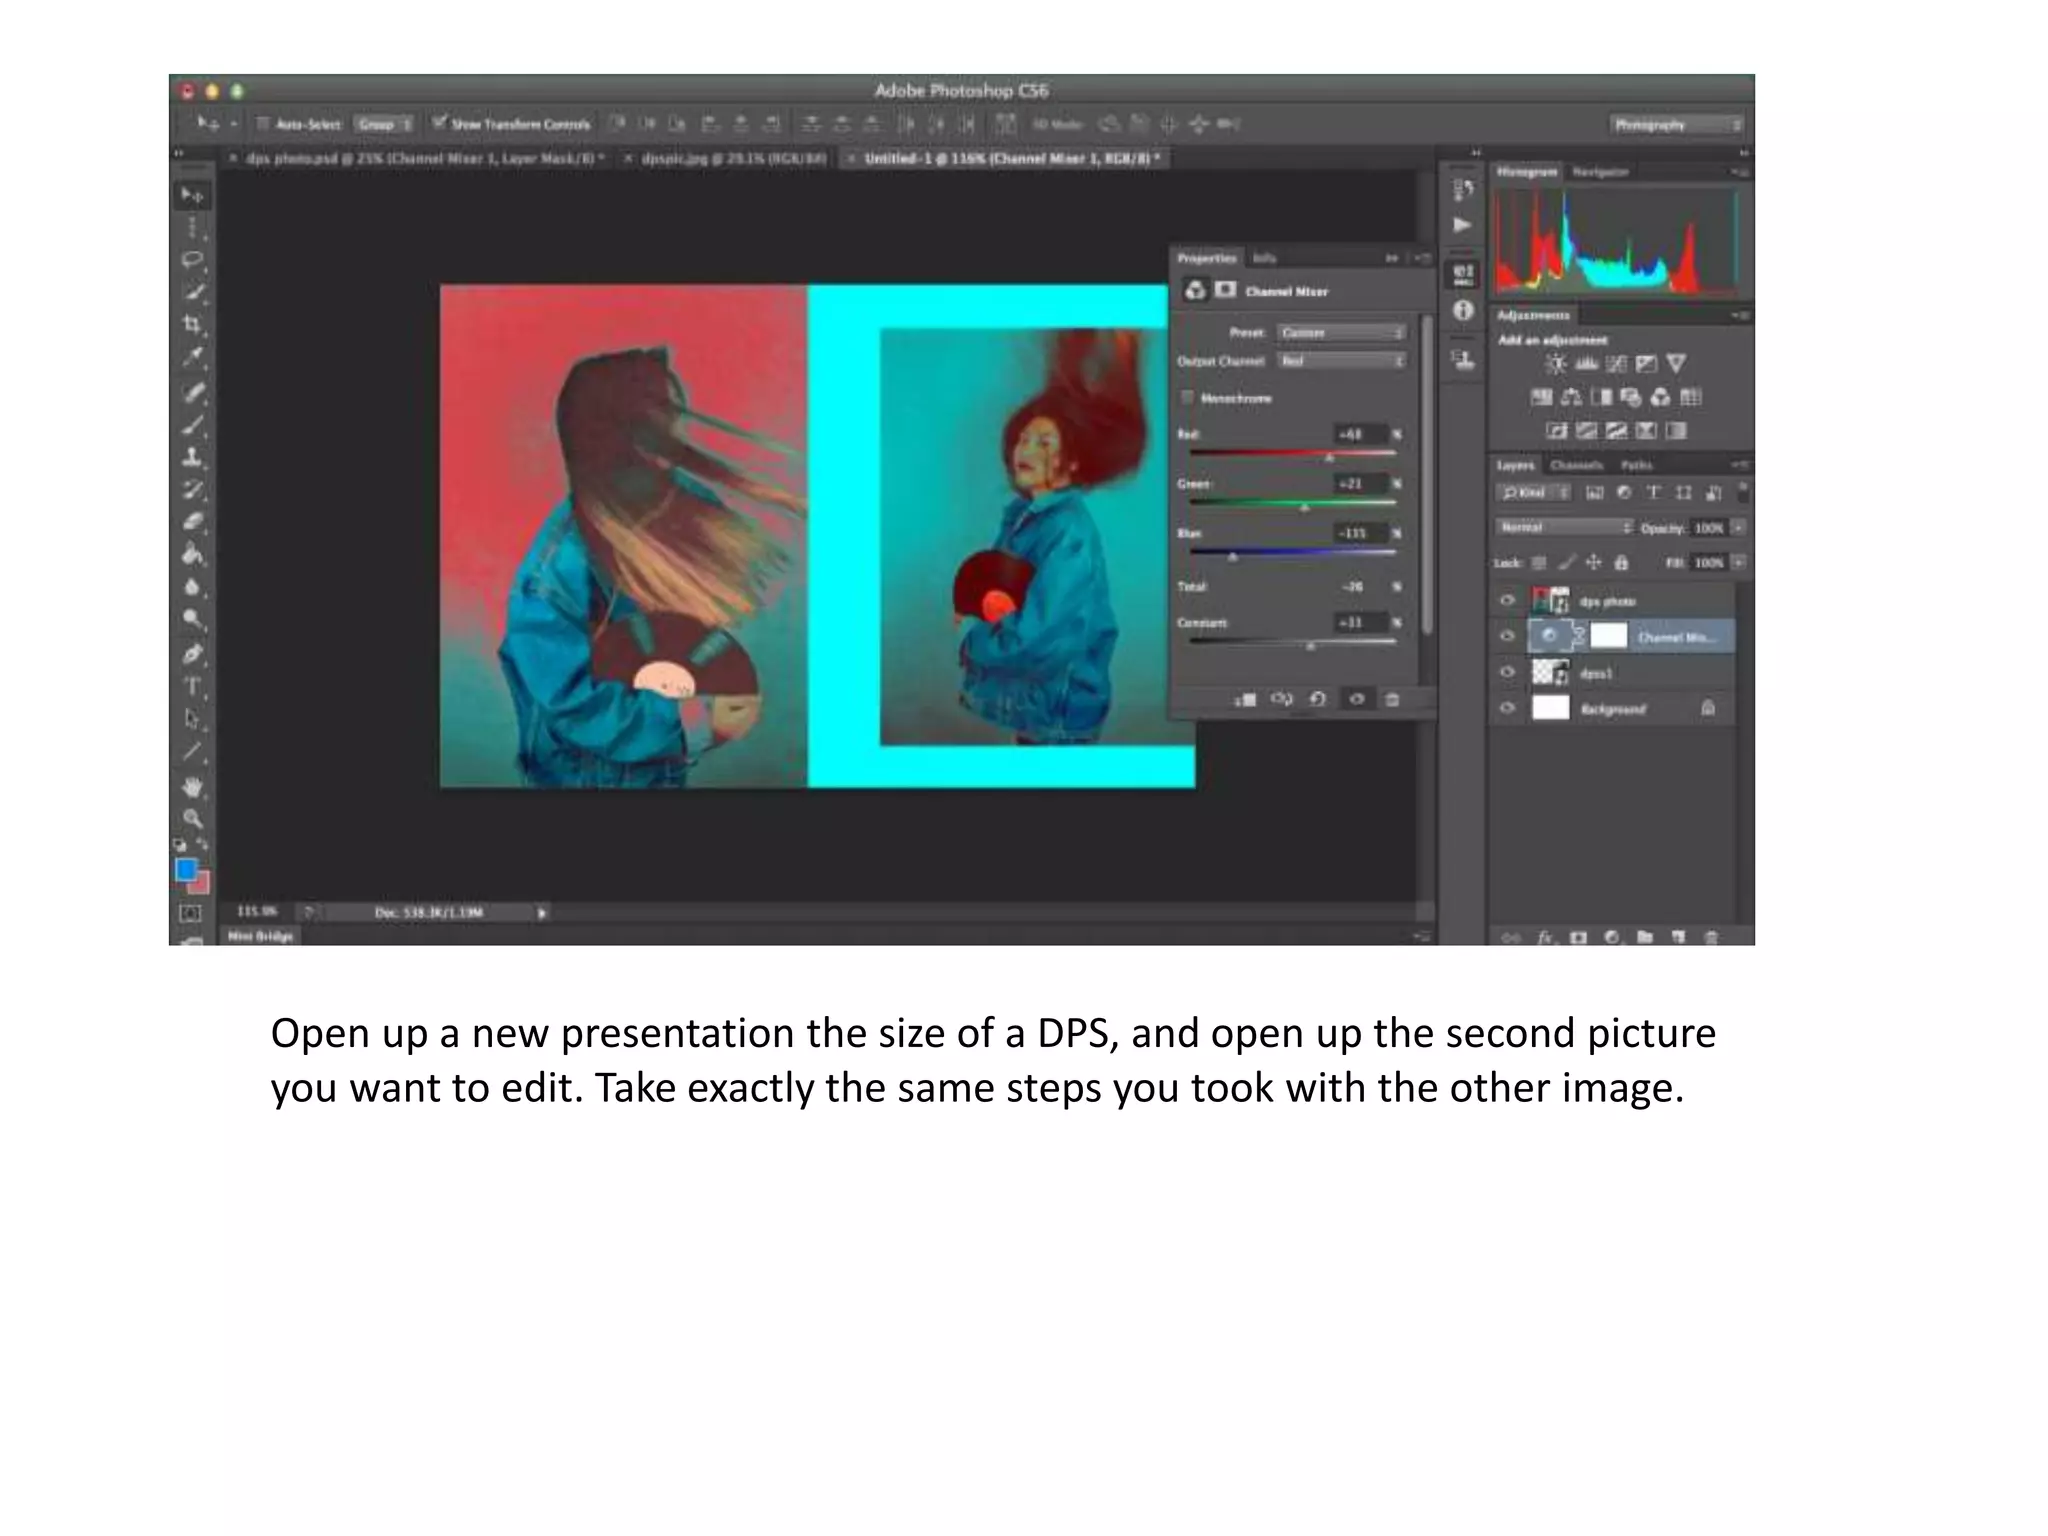Switch to the Info tab in Properties panel
Viewport: 2048px width, 1536px height.
tap(1265, 258)
